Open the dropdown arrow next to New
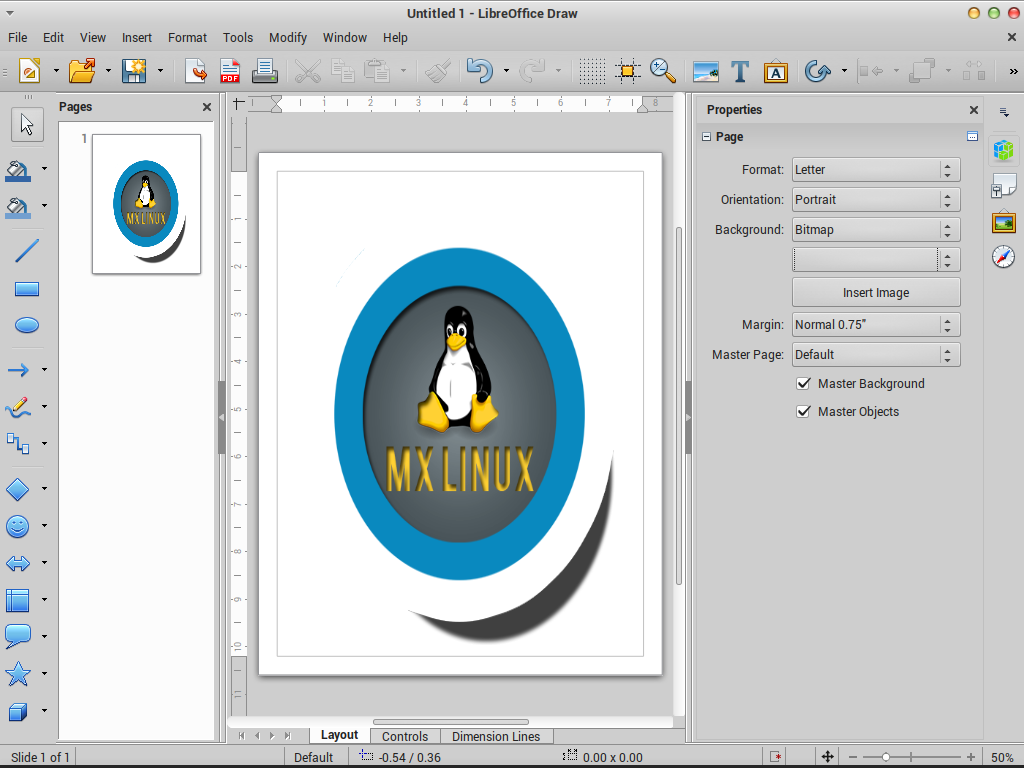The width and height of the screenshot is (1024, 768). click(56, 71)
